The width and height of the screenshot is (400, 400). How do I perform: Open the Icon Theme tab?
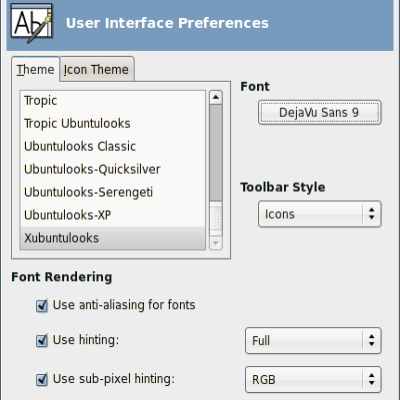pyautogui.click(x=97, y=70)
